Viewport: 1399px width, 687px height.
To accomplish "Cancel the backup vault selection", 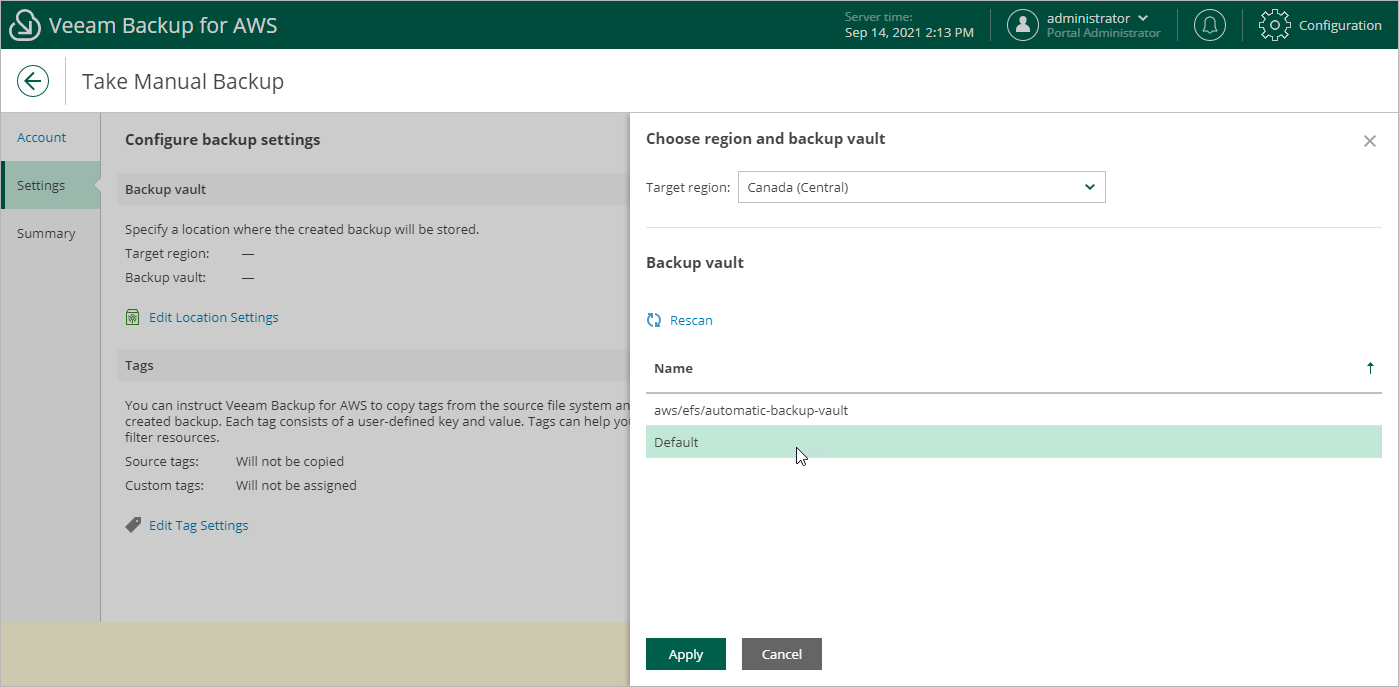I will point(782,654).
